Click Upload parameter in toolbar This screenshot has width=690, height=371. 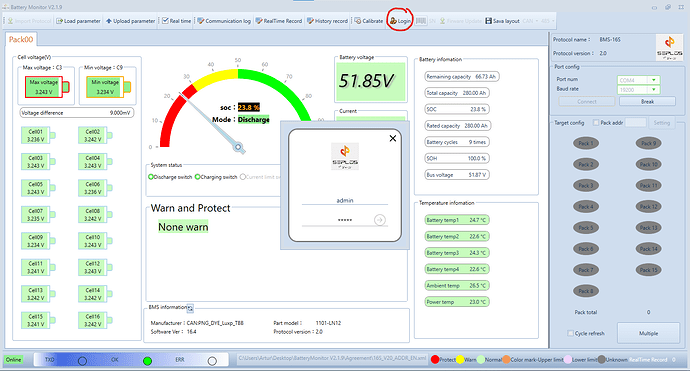(131, 21)
